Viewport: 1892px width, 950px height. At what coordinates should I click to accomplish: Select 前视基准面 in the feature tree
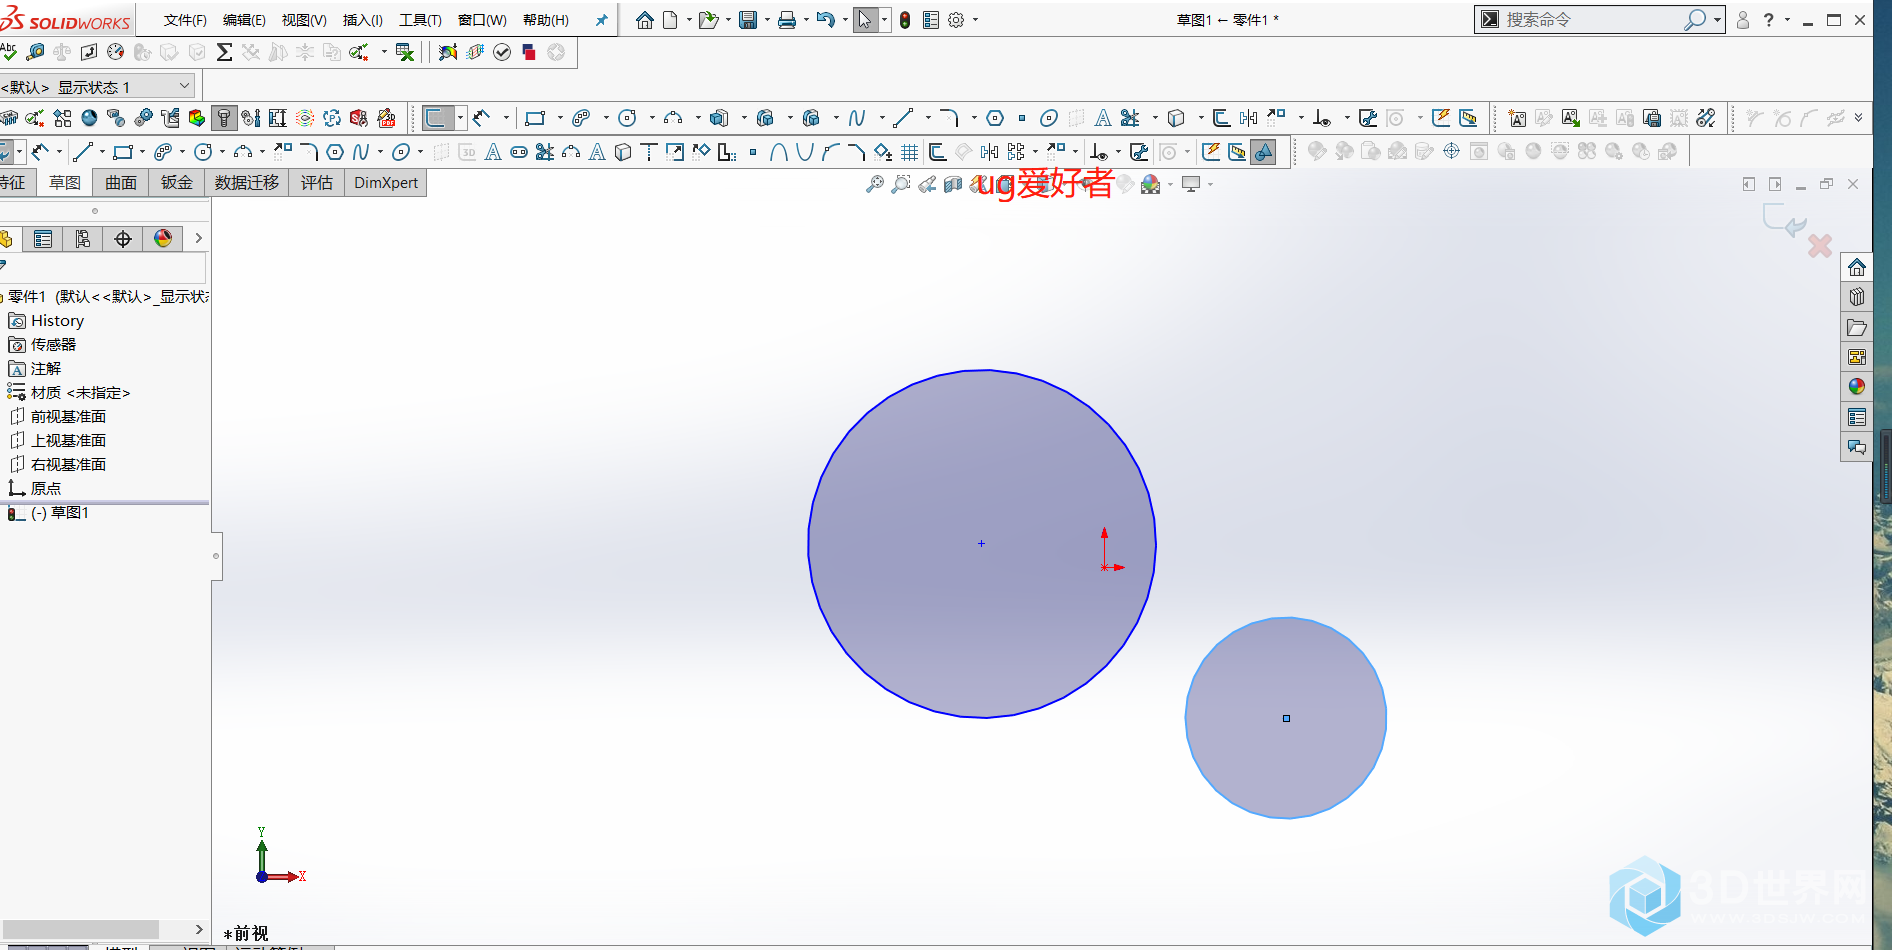click(58, 416)
